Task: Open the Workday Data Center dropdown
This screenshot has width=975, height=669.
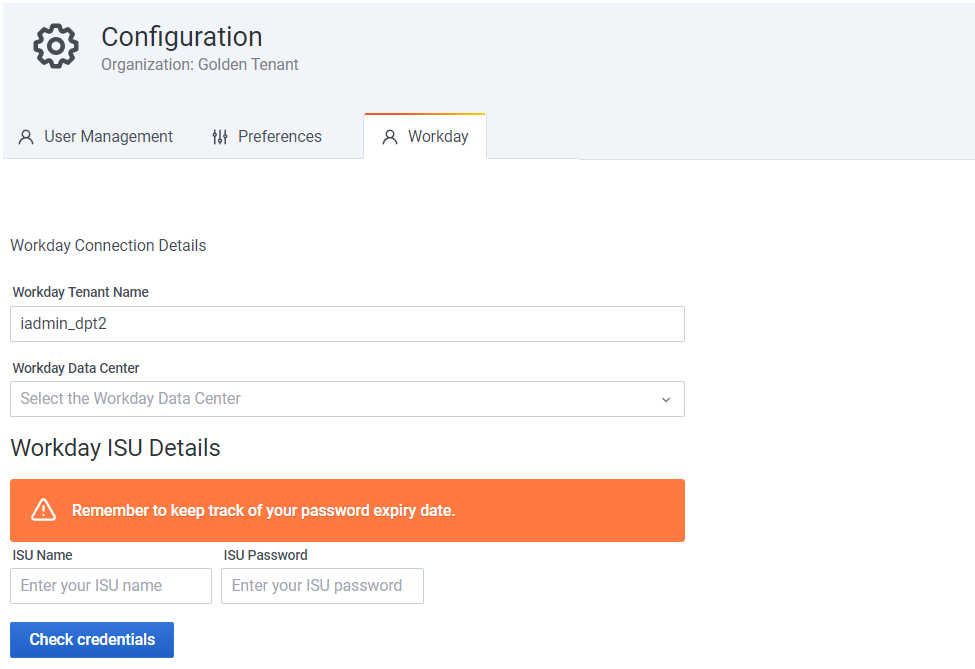Action: (348, 399)
